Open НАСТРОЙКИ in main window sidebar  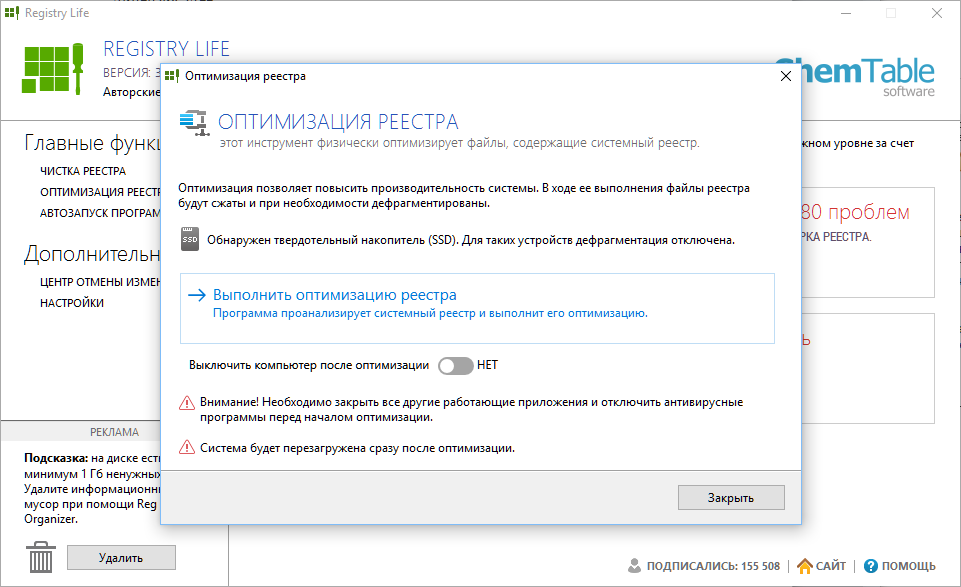pyautogui.click(x=72, y=303)
